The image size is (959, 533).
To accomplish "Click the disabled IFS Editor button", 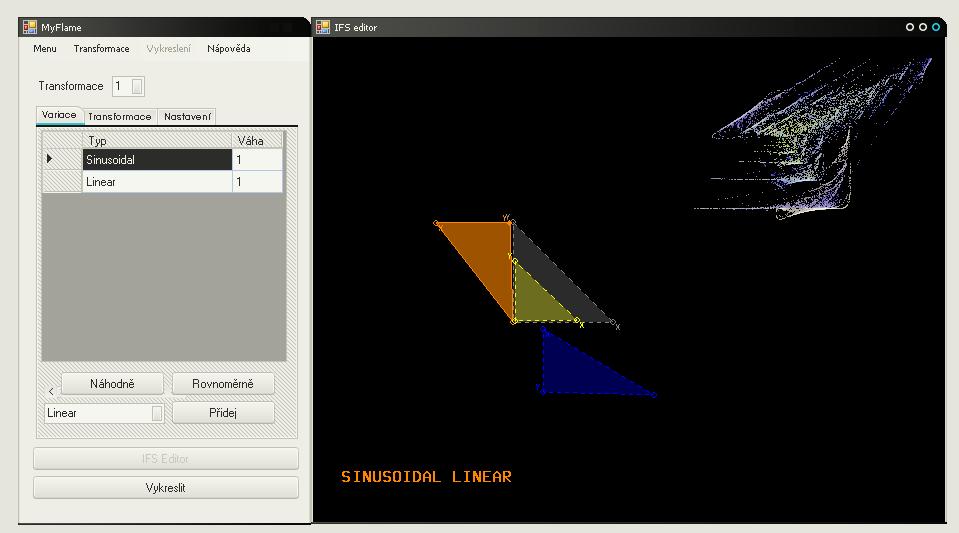I will click(166, 458).
